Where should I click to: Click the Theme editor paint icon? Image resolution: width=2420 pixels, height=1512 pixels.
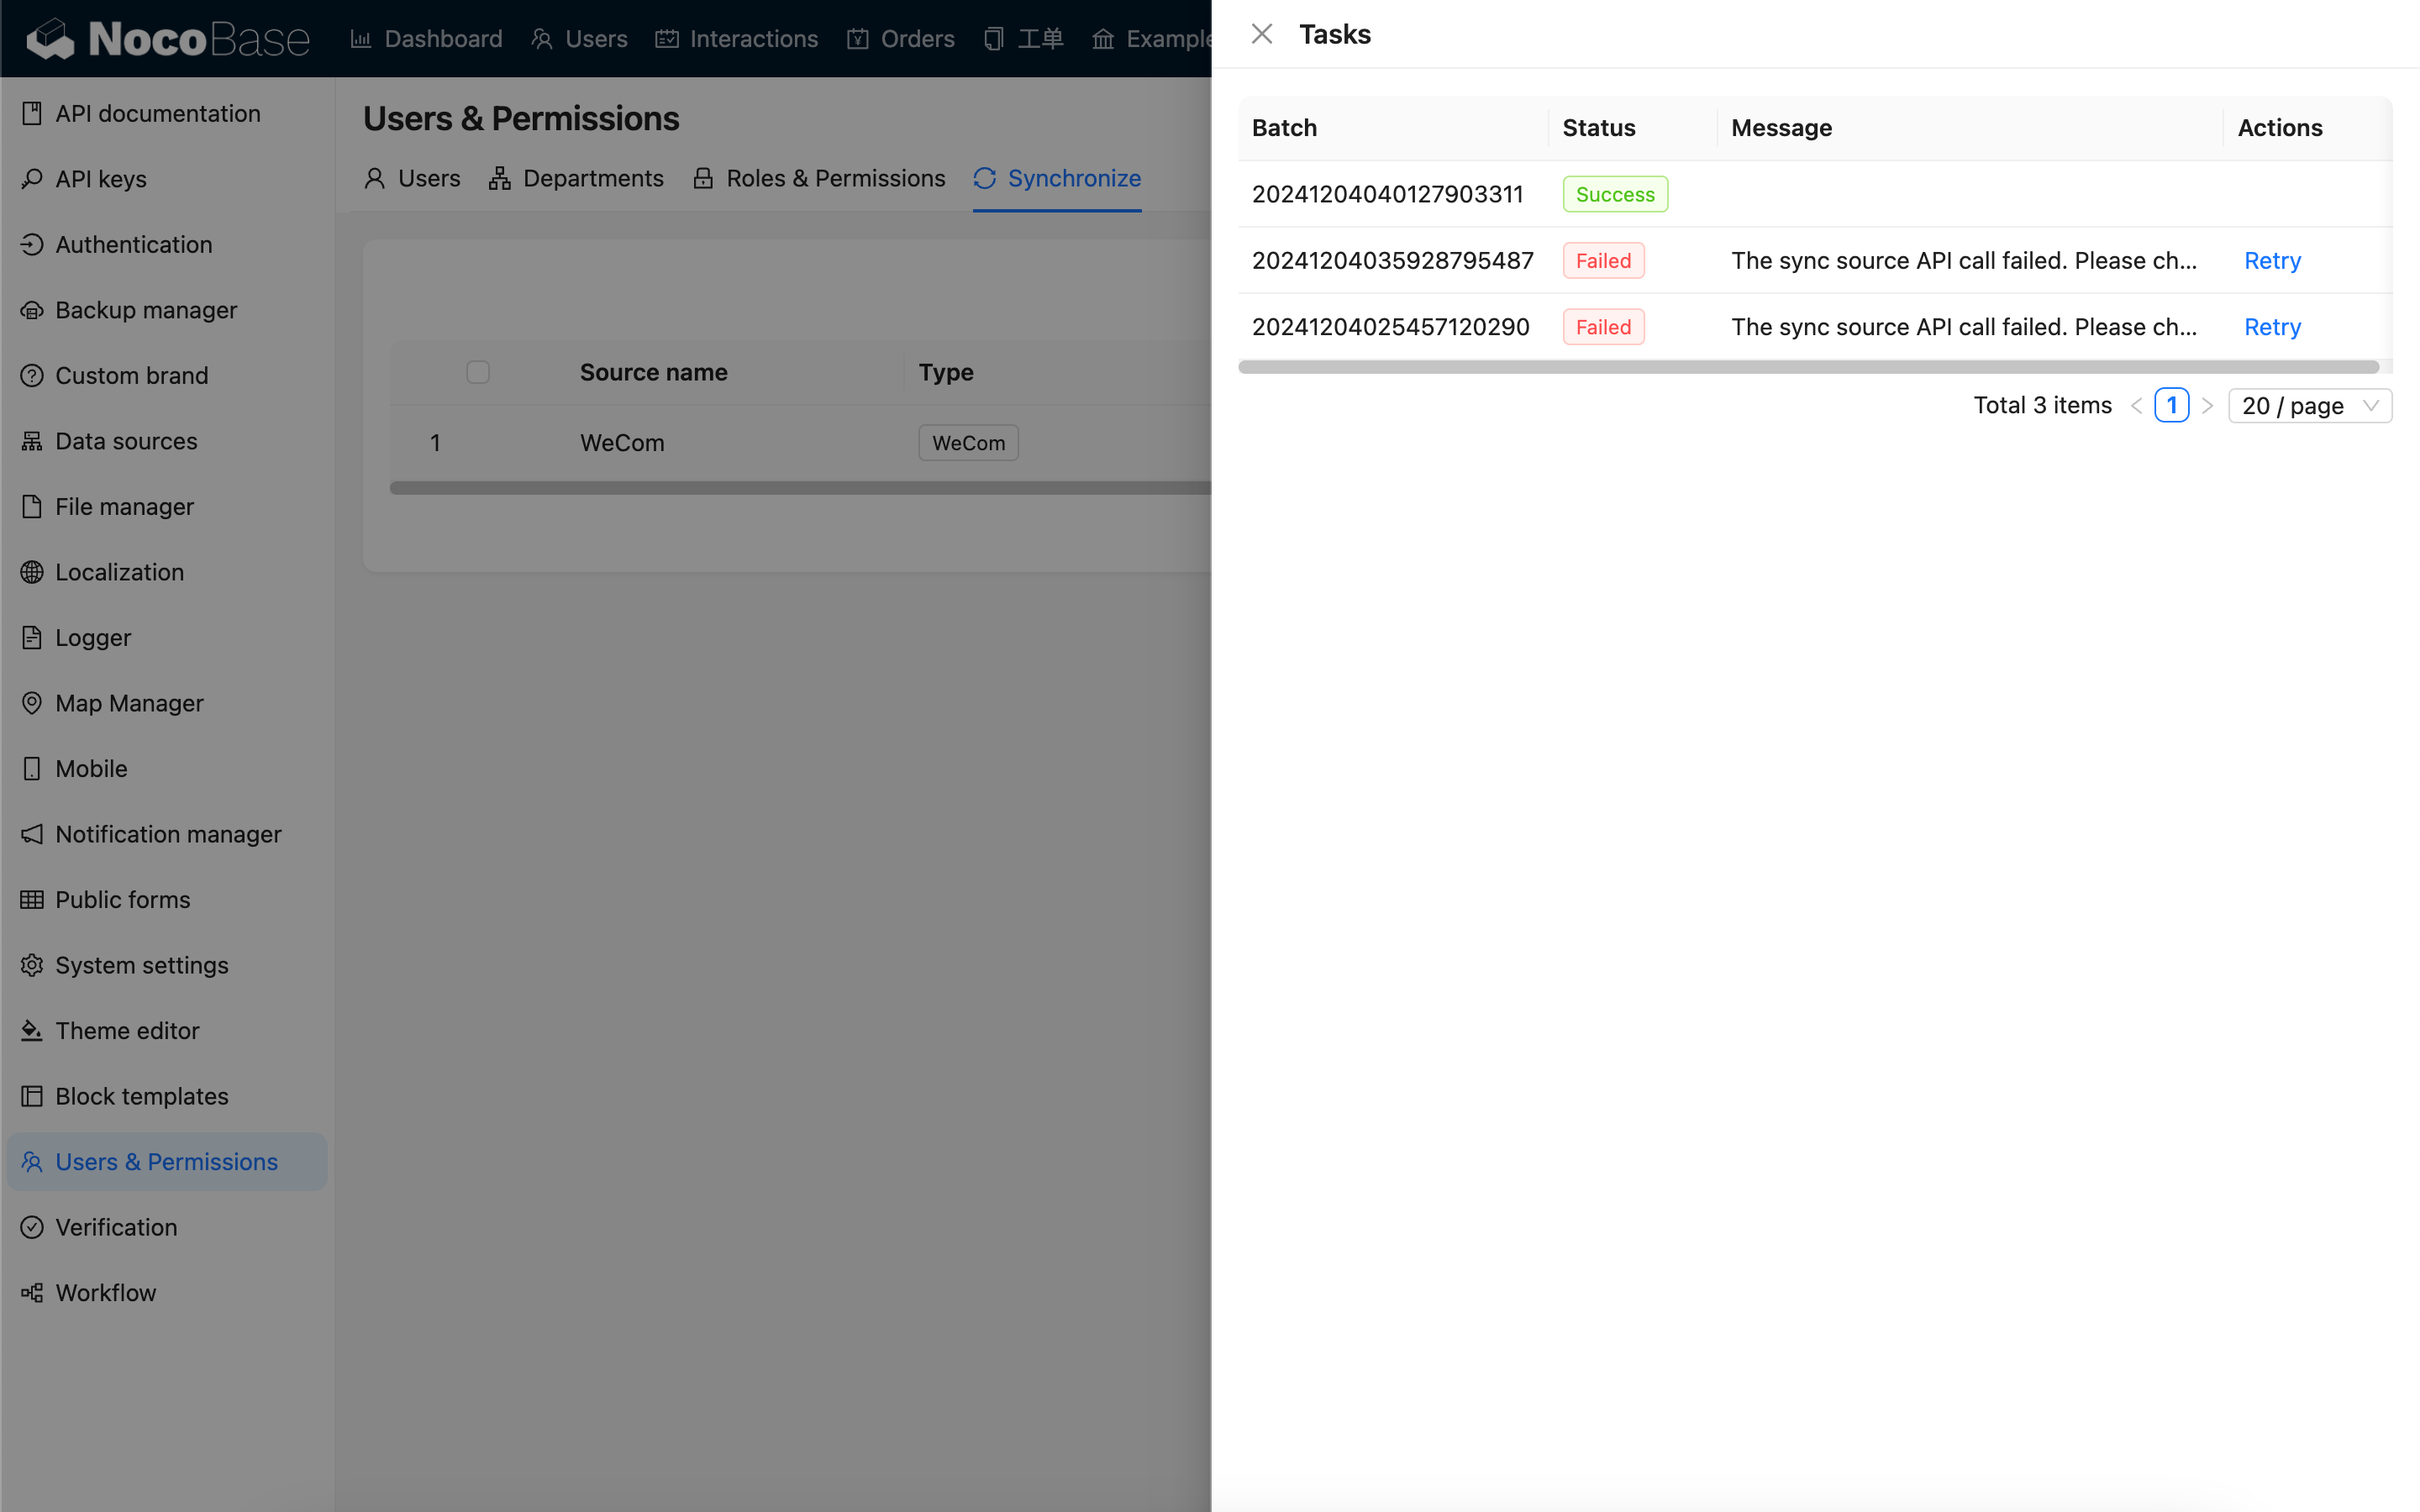[32, 1030]
